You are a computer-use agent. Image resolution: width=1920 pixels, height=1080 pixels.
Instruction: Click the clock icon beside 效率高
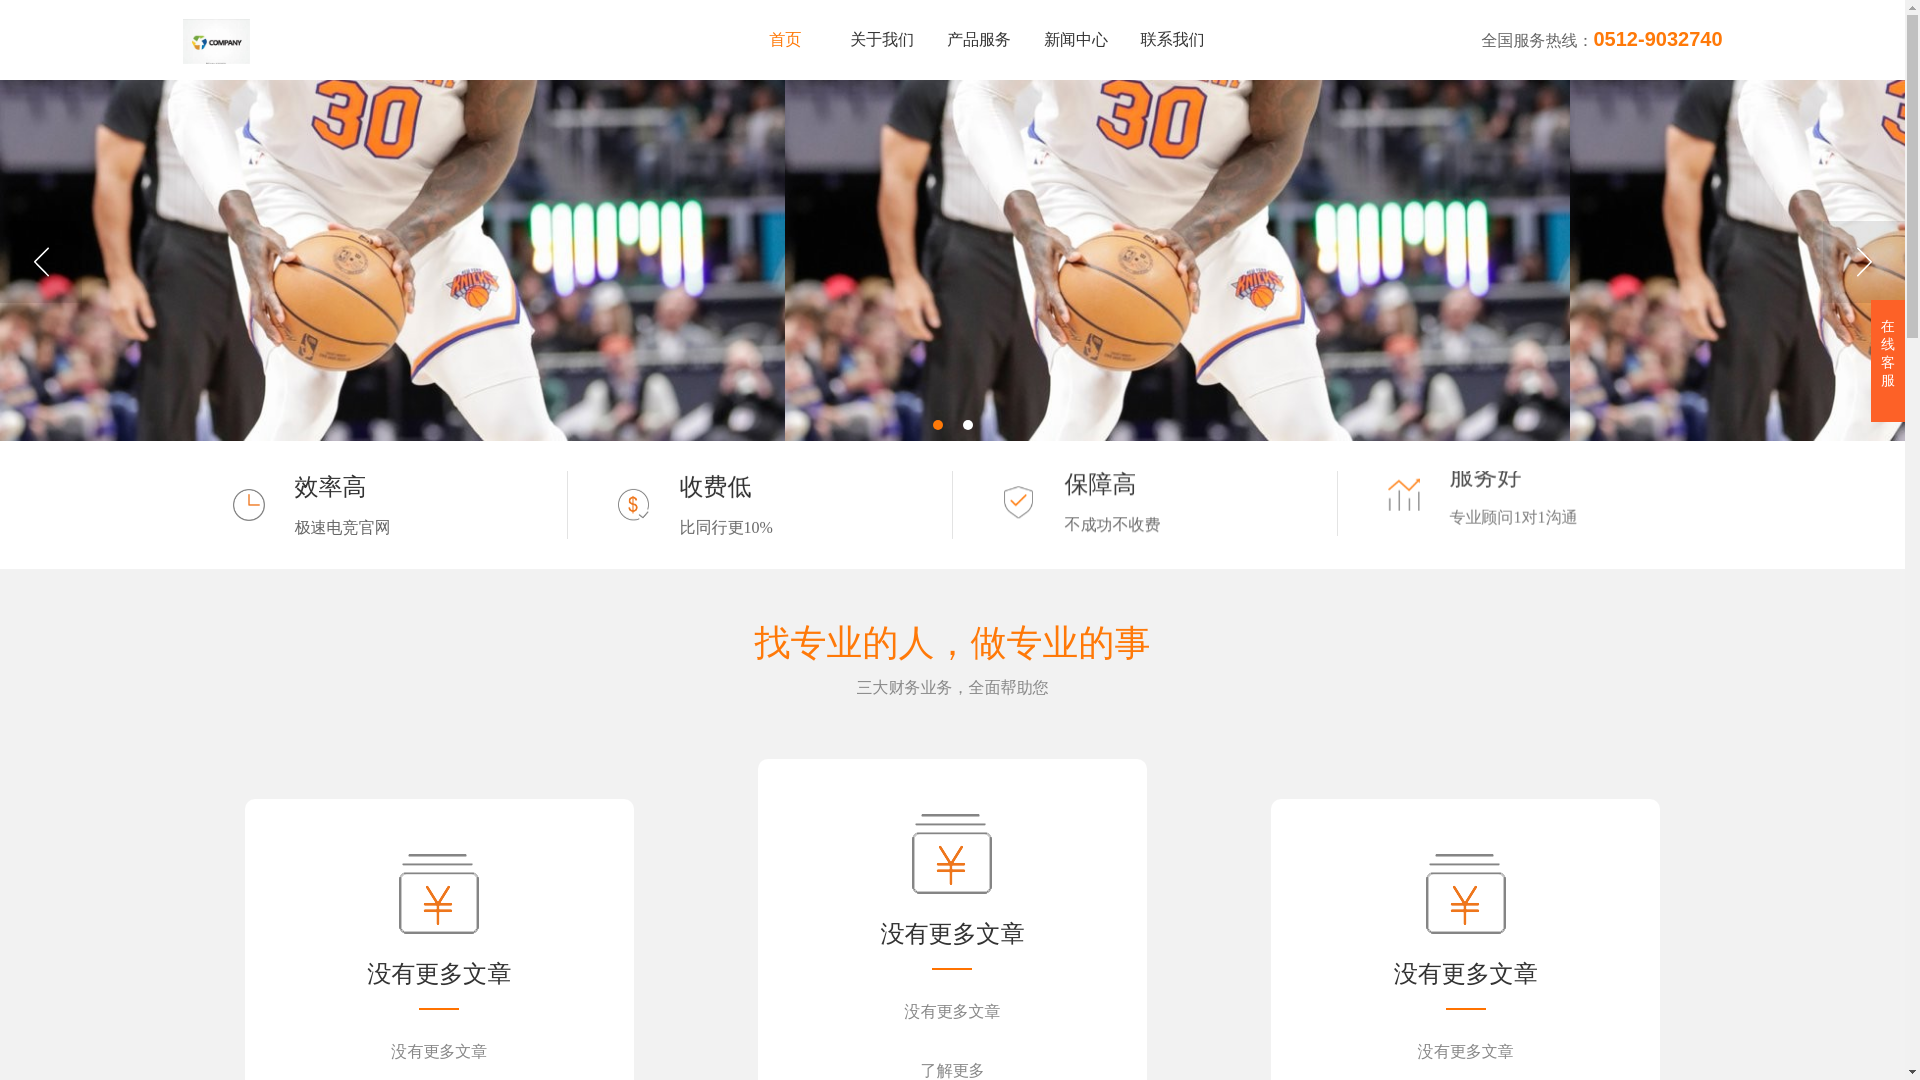pyautogui.click(x=249, y=505)
